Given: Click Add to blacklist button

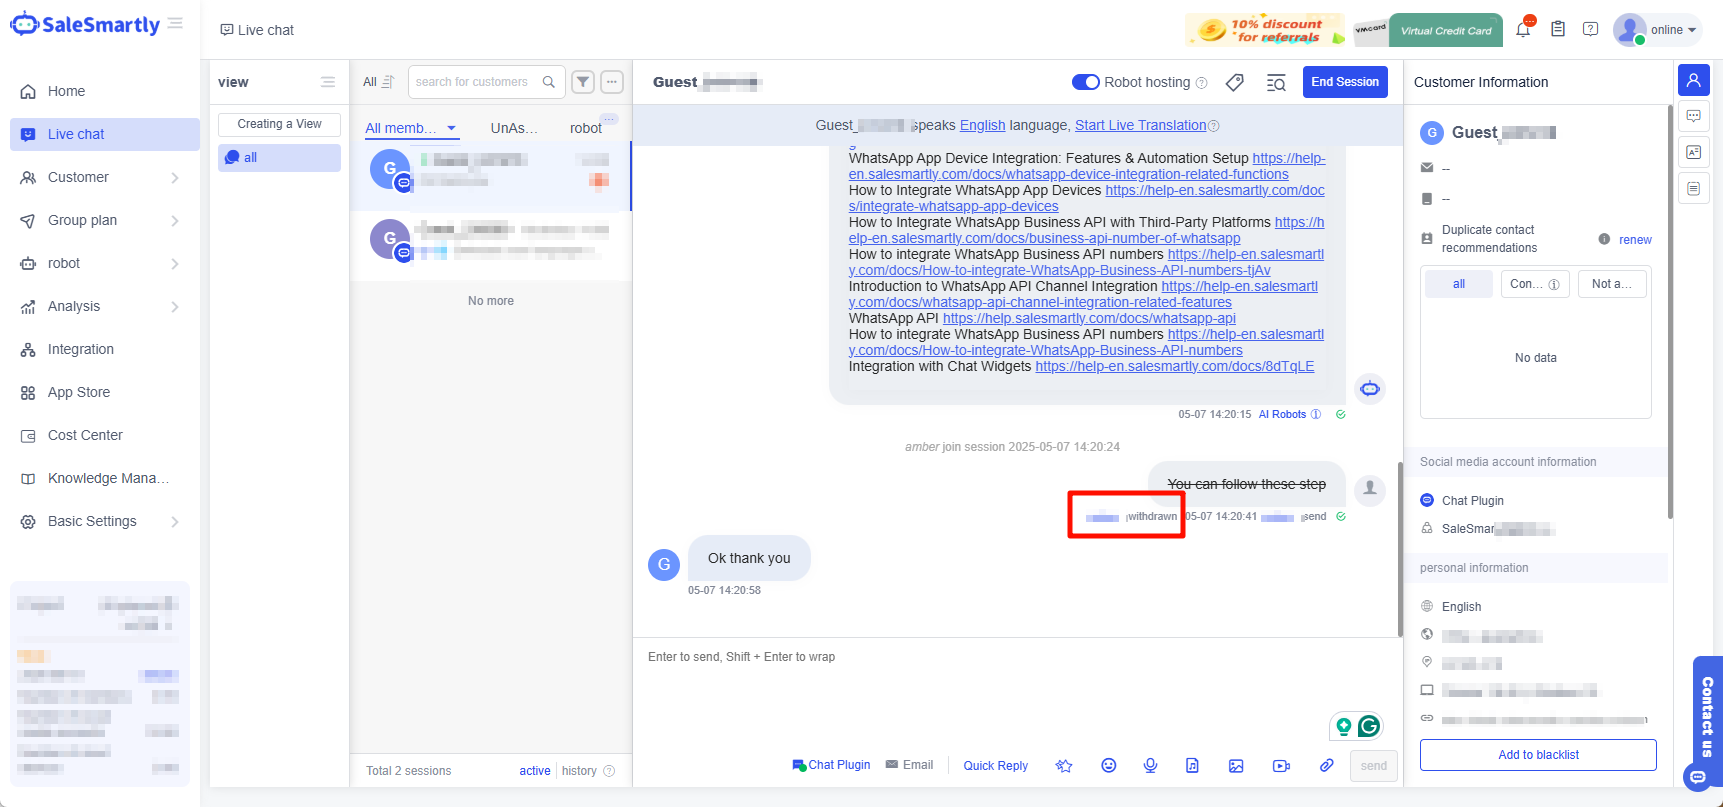Looking at the screenshot, I should (1538, 755).
